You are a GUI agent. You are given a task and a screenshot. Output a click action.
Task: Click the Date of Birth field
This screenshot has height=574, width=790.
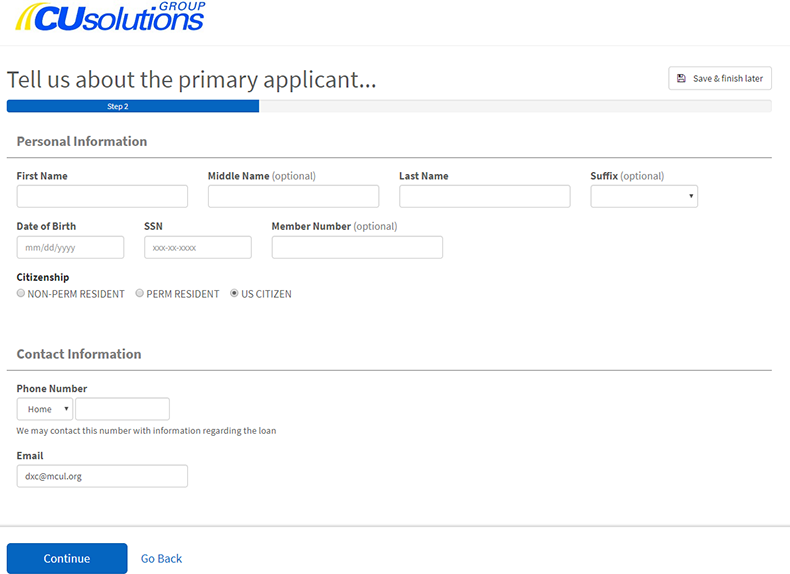pos(70,247)
